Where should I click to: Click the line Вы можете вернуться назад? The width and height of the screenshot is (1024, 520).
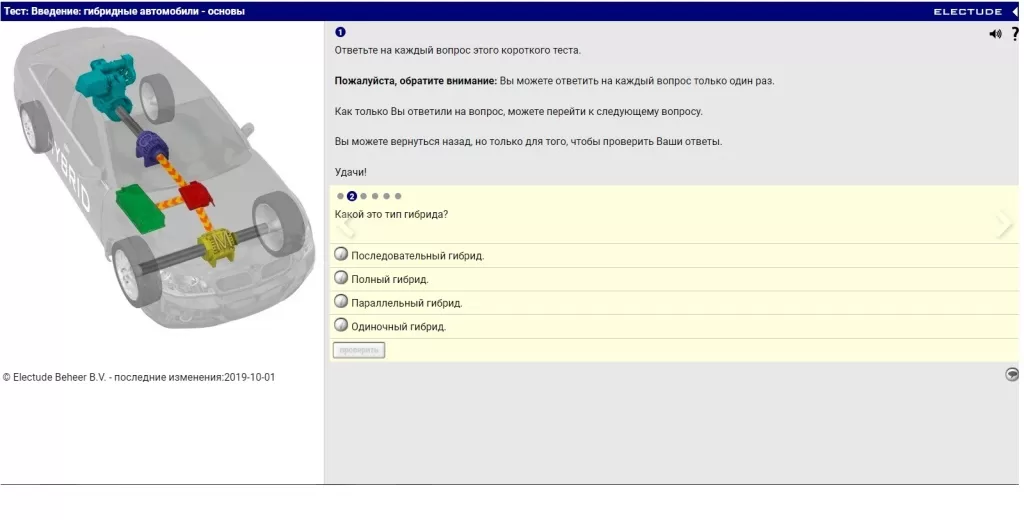pos(528,142)
